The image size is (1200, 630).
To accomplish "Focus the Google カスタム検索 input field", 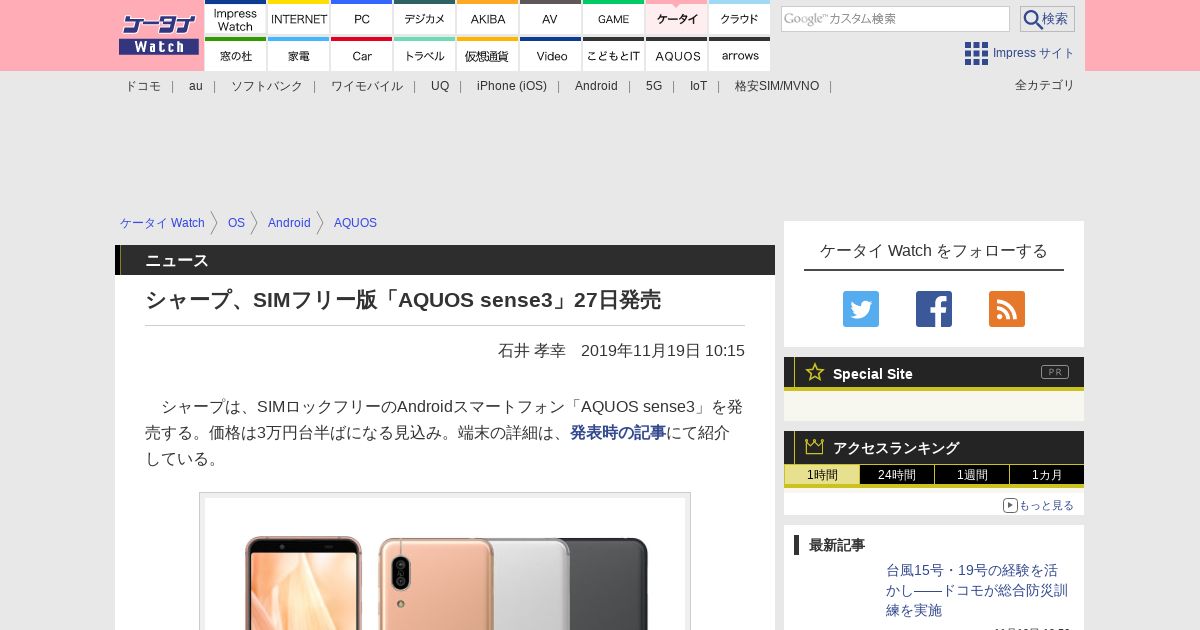I will (895, 19).
